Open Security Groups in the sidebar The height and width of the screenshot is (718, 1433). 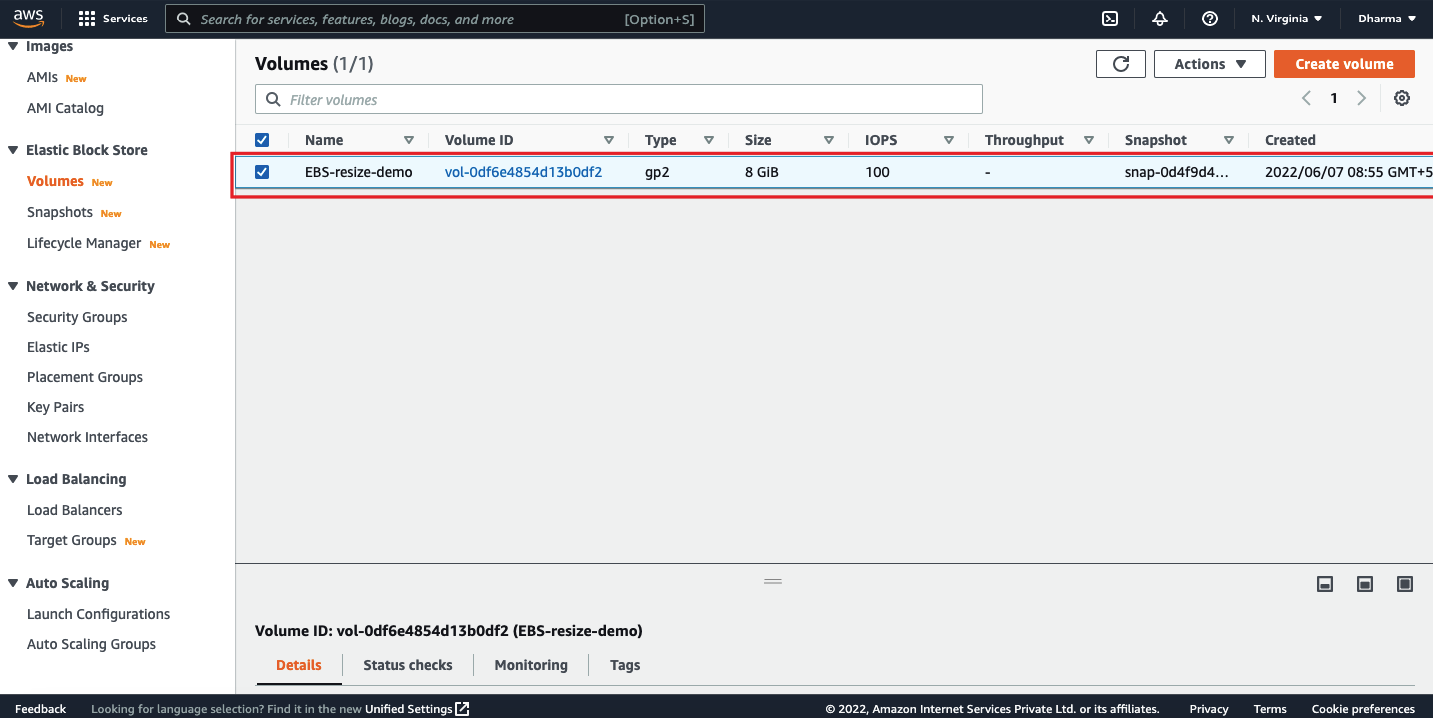pos(77,317)
